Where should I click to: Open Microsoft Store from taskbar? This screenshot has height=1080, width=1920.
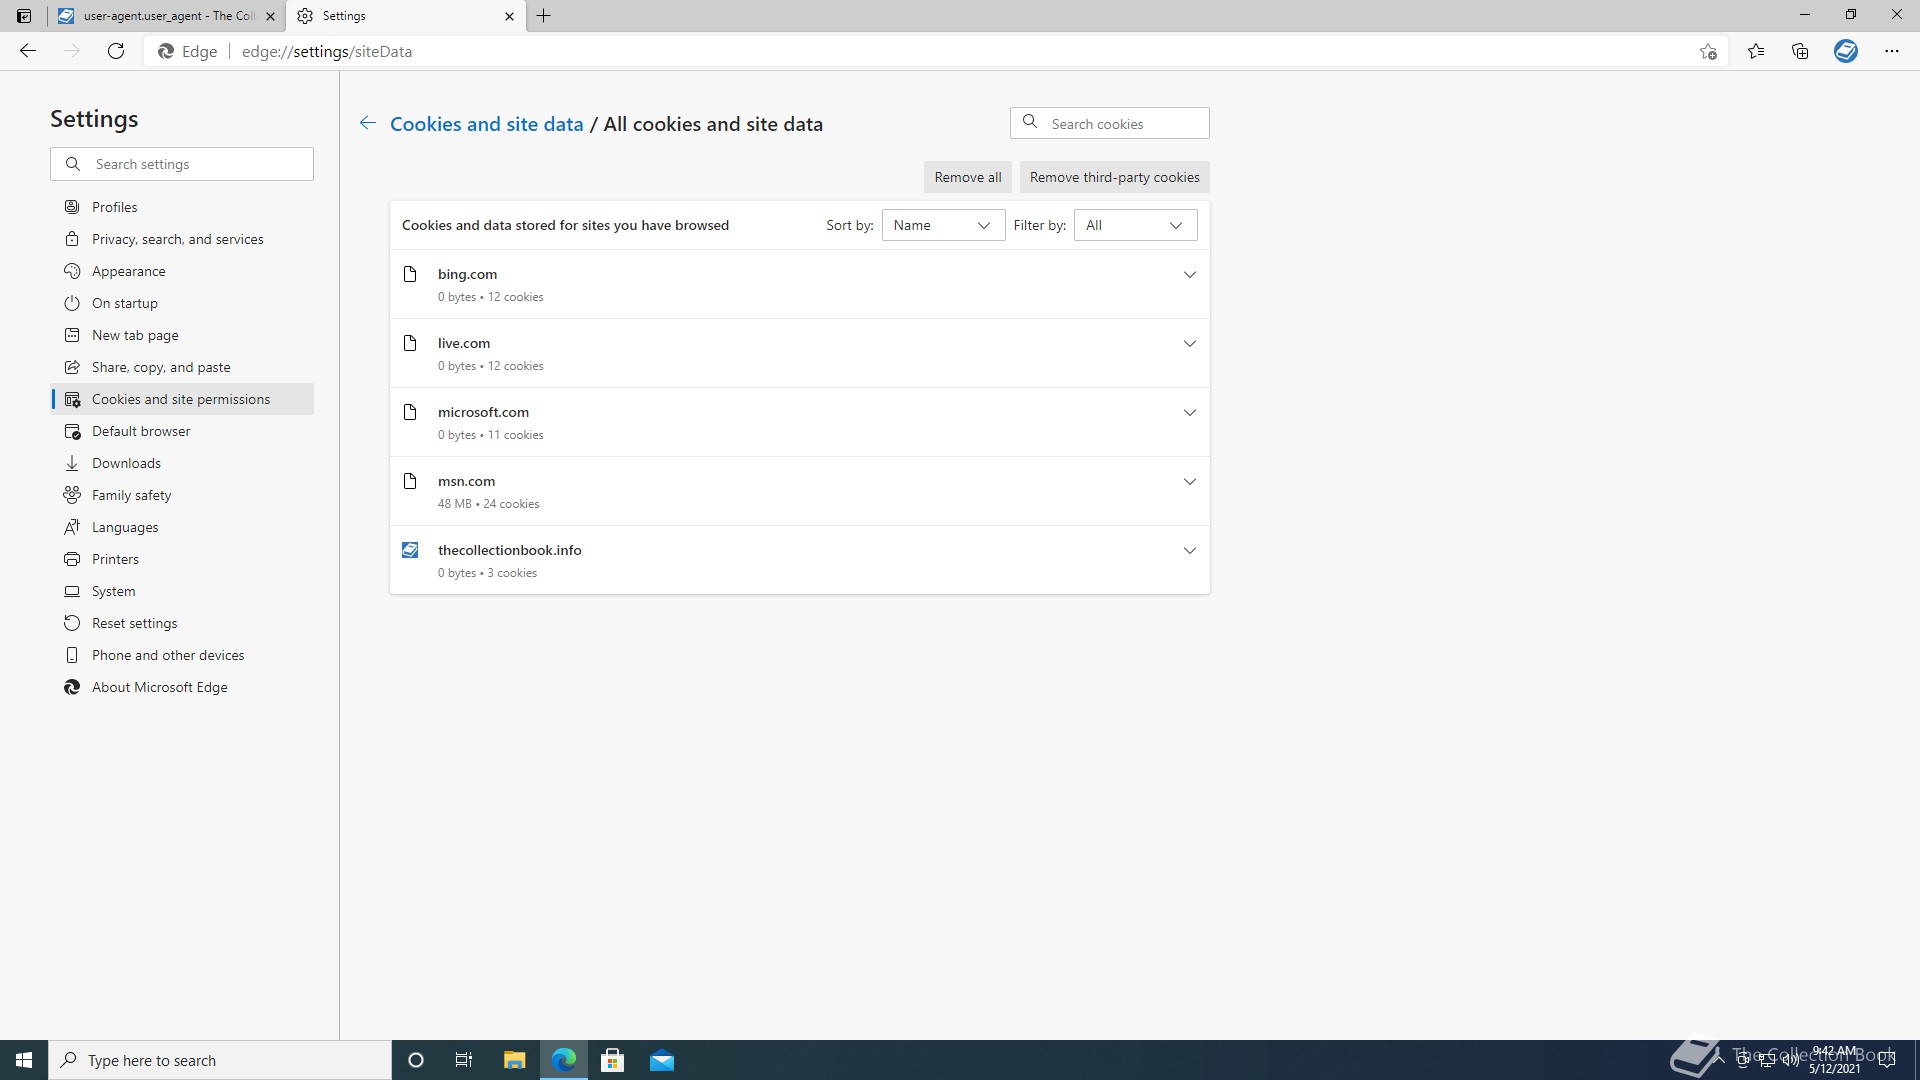[613, 1060]
